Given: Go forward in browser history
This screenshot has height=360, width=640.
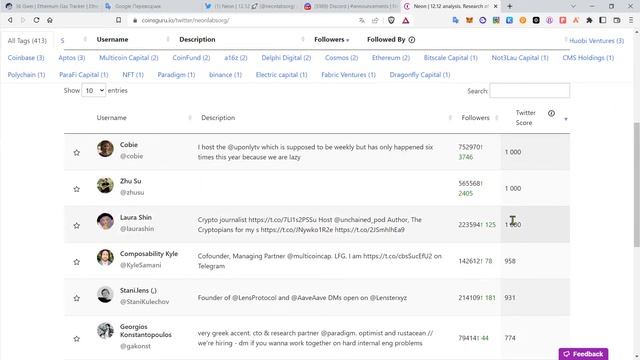Looking at the screenshot, I should tap(23, 20).
